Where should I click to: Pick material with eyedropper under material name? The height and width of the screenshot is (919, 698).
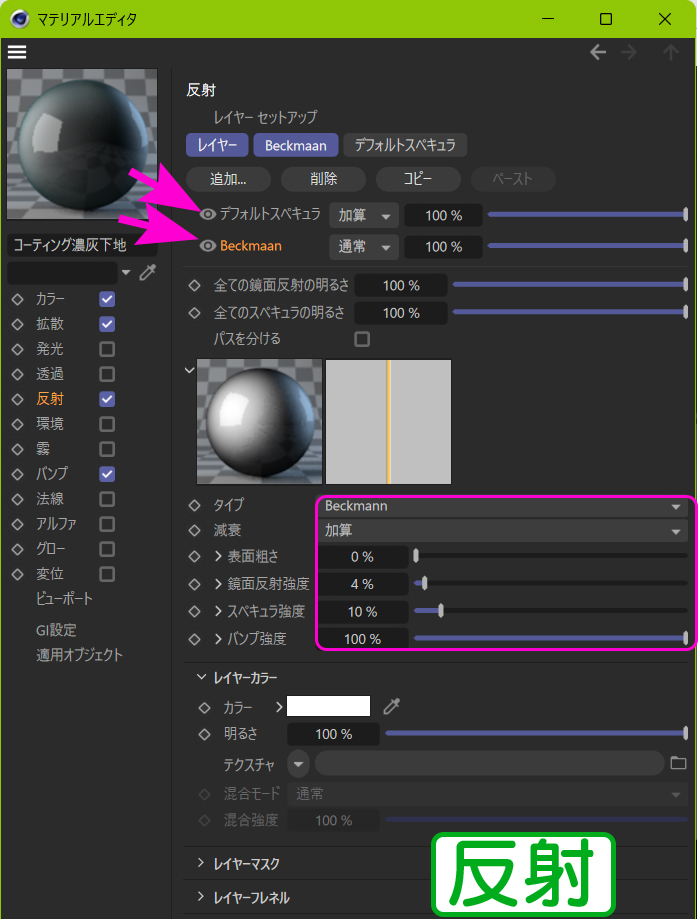[x=147, y=272]
